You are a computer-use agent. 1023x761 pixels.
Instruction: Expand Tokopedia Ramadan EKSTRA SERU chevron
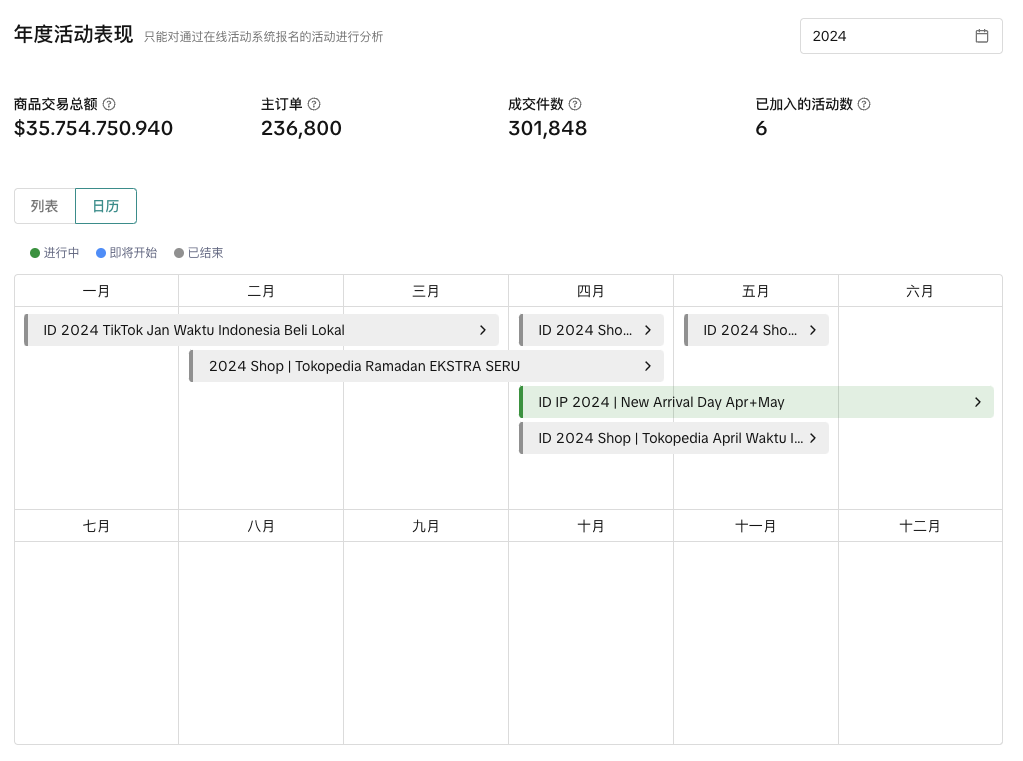click(648, 366)
